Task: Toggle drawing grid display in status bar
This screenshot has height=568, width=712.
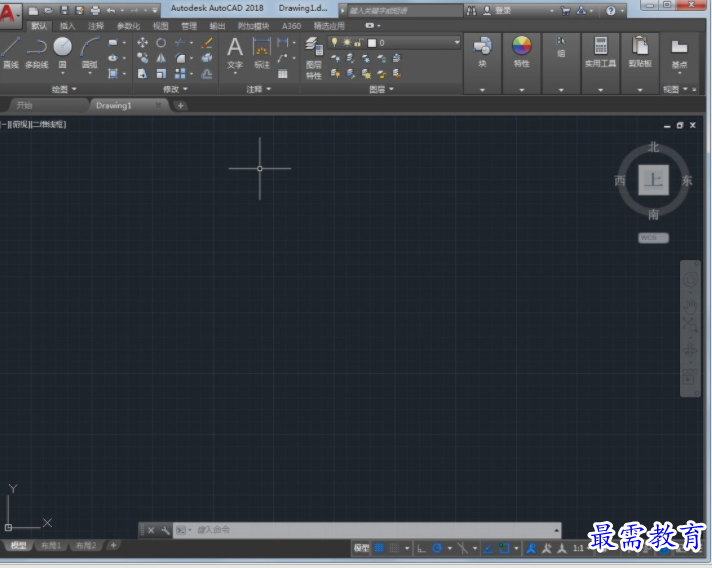Action: 379,548
